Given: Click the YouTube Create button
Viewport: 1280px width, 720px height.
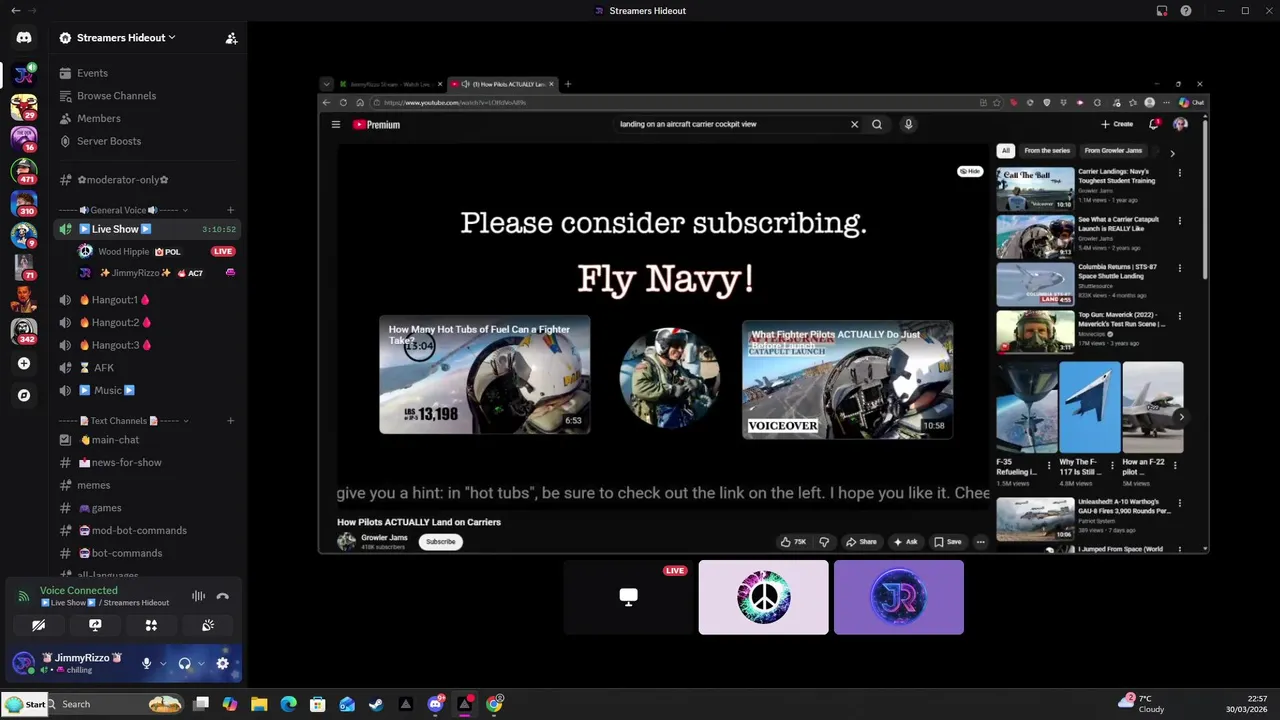Looking at the screenshot, I should click(1117, 125).
